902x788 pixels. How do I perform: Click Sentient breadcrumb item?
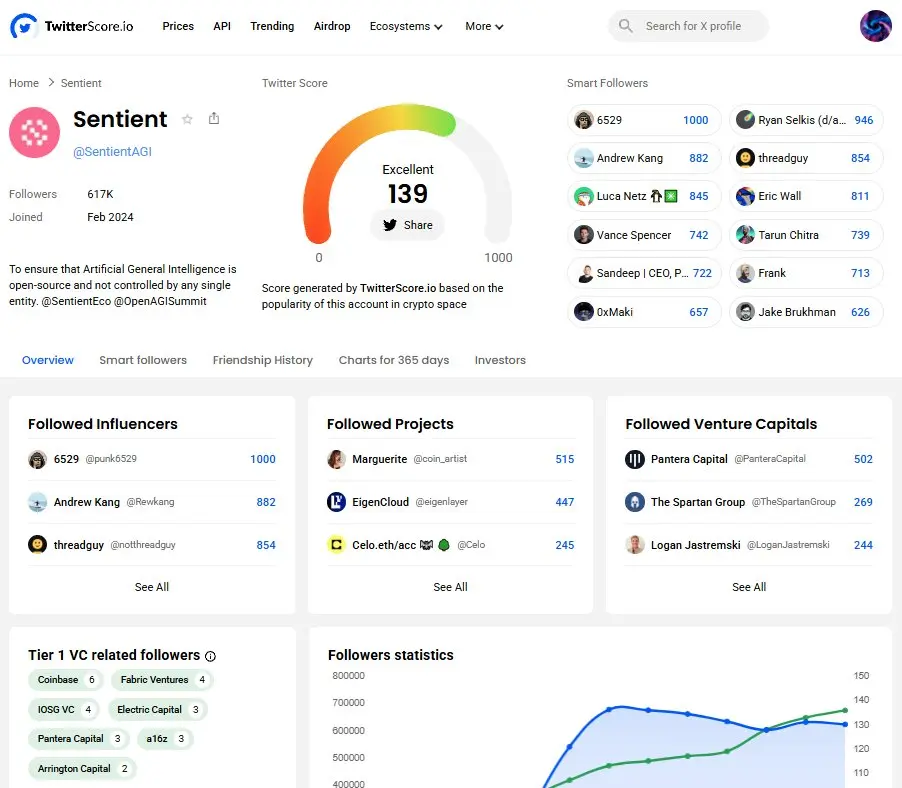pos(81,83)
